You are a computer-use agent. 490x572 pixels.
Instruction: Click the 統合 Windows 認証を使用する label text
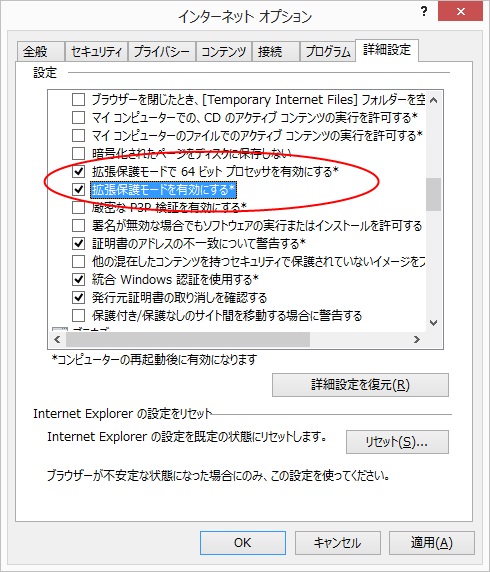point(175,280)
